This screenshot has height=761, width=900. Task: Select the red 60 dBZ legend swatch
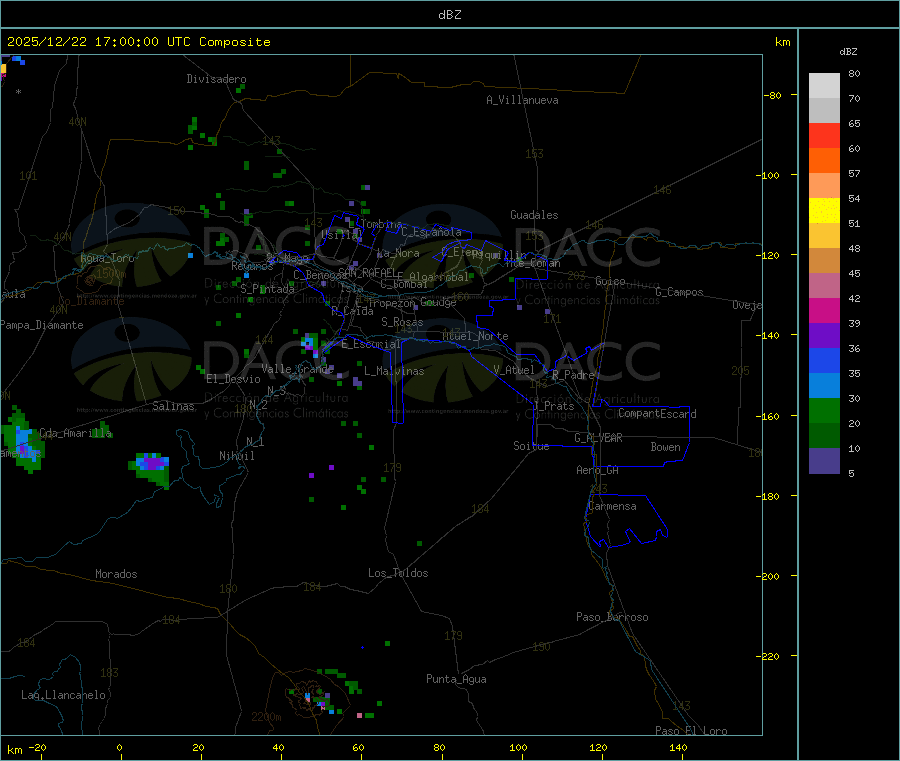(824, 135)
